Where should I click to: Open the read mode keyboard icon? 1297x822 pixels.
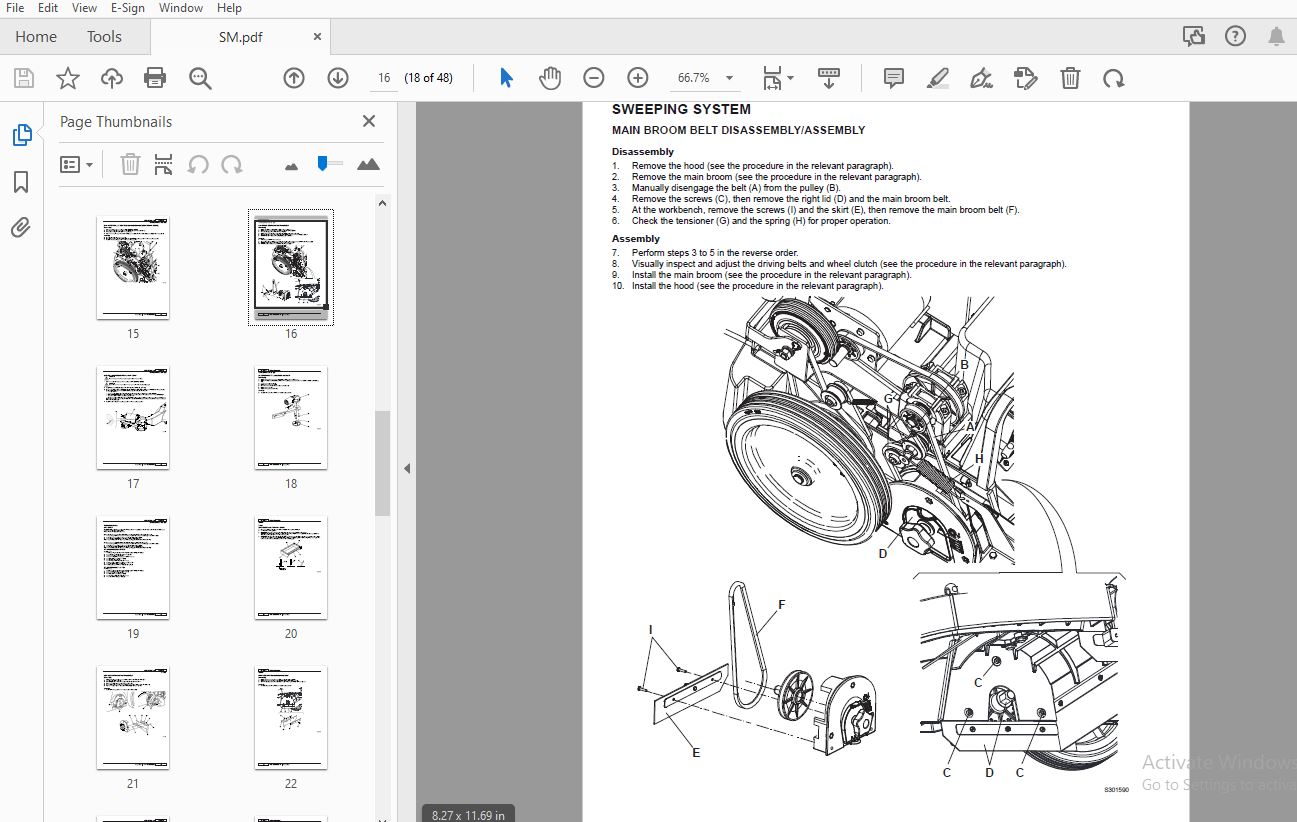(x=829, y=78)
